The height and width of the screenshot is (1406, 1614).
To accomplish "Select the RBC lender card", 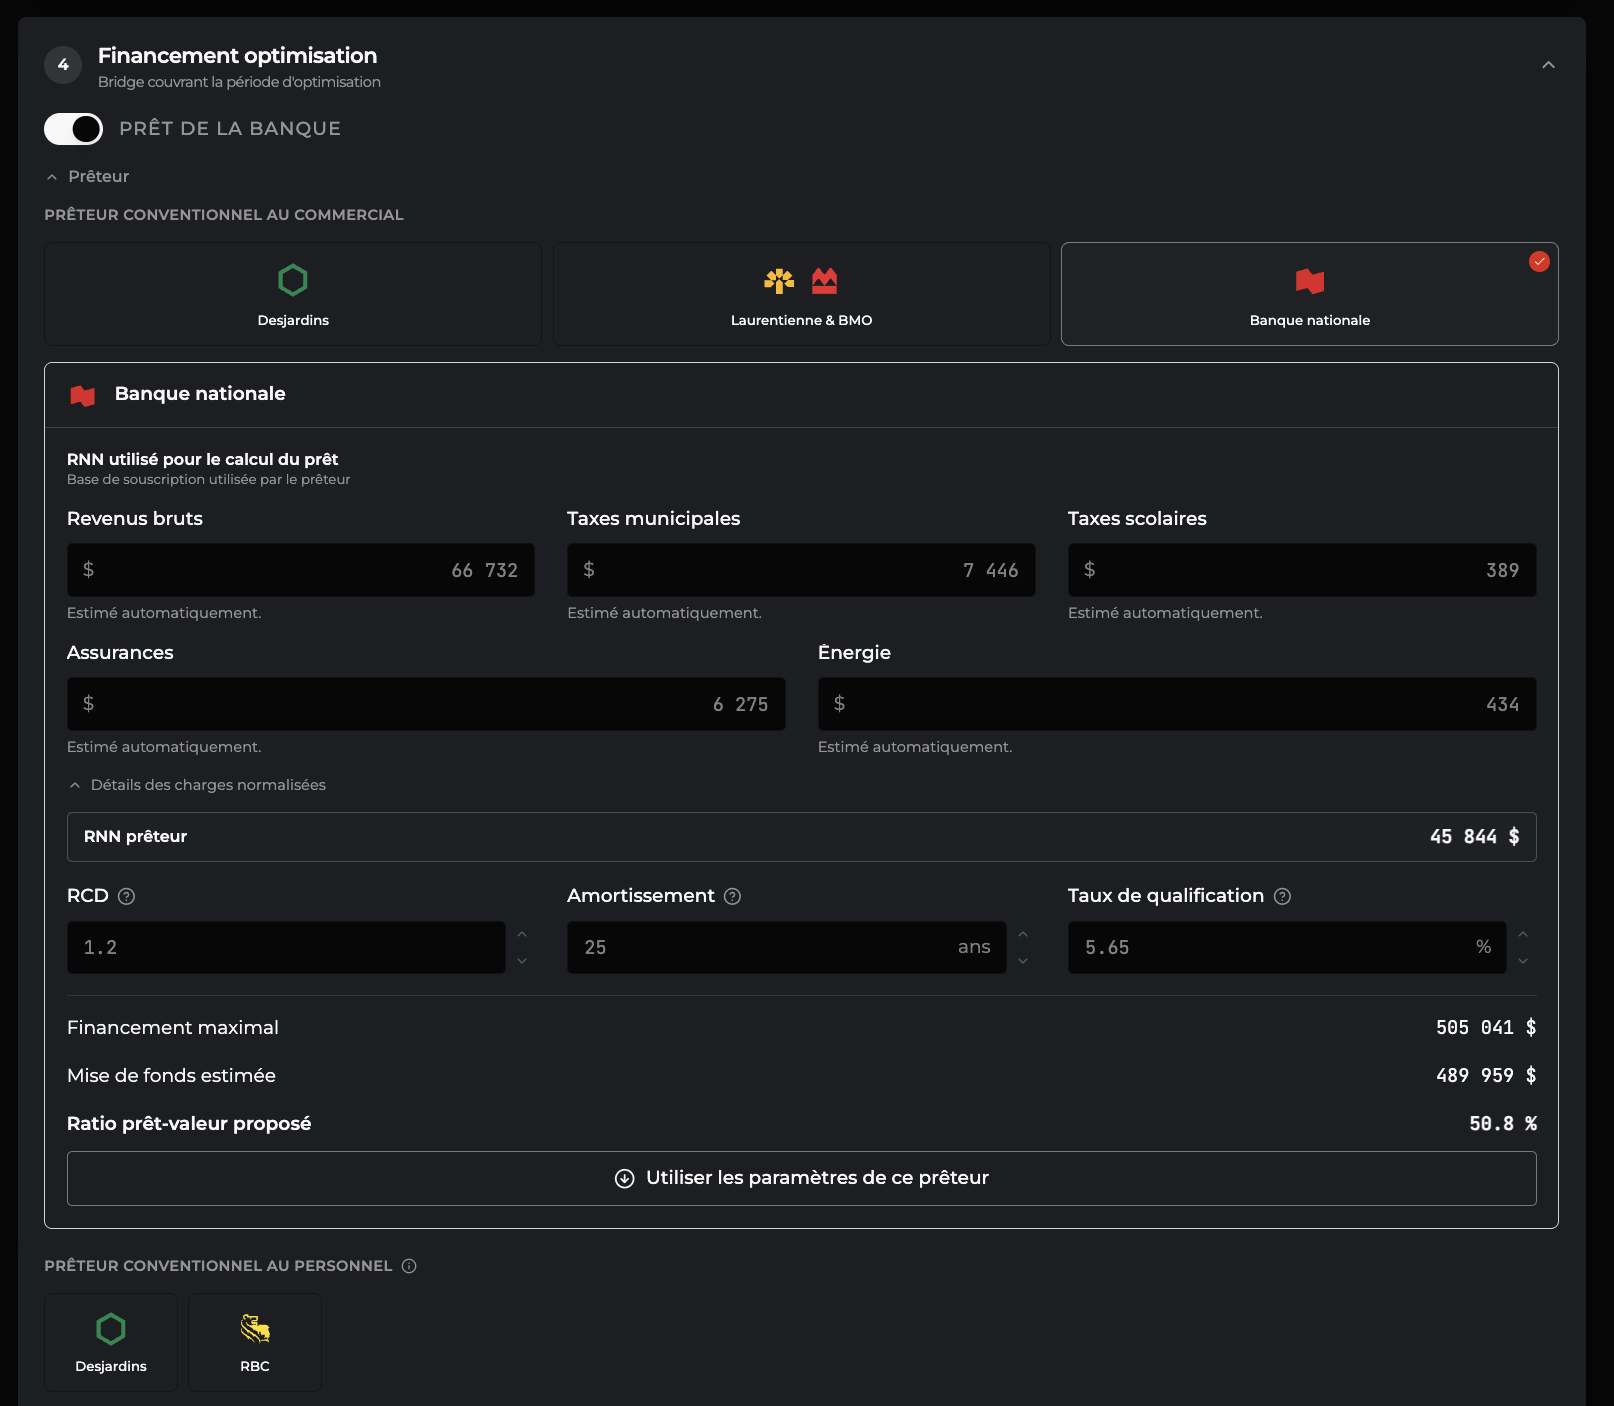I will [255, 1342].
